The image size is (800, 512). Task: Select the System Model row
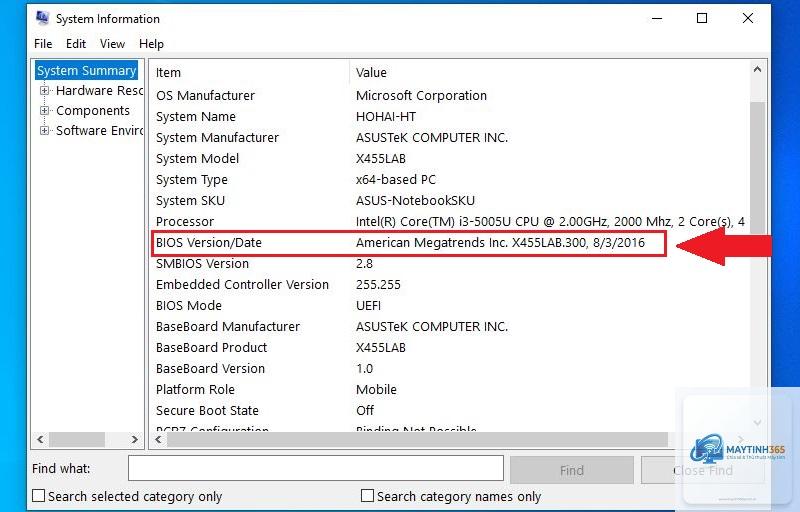[450, 159]
